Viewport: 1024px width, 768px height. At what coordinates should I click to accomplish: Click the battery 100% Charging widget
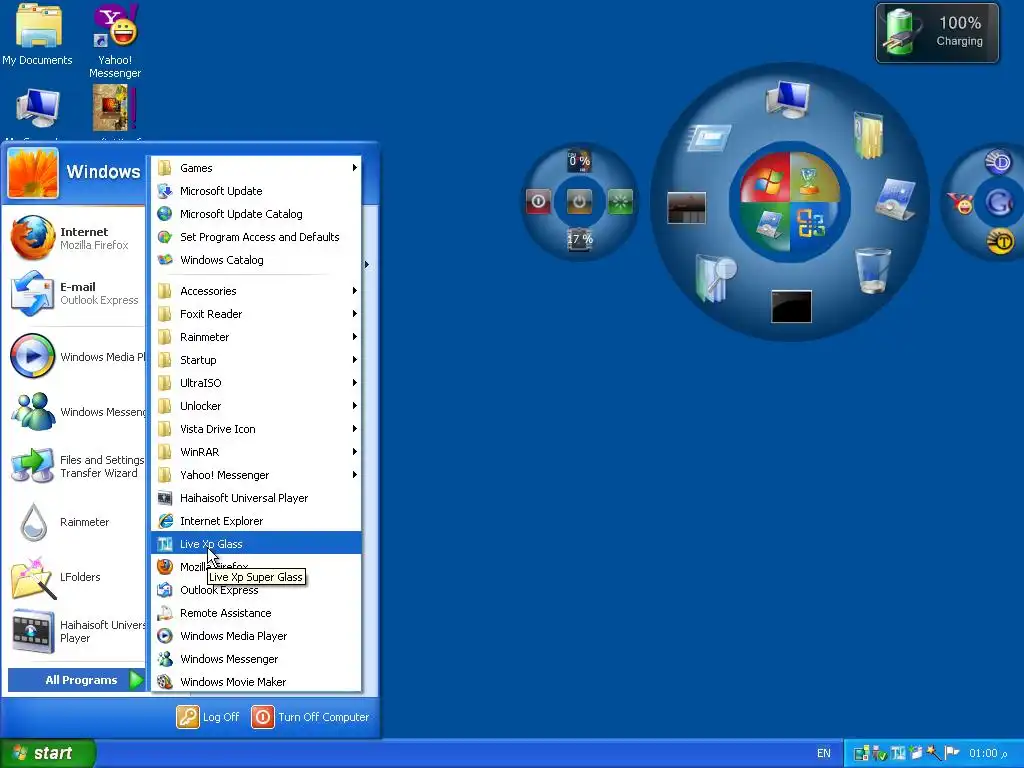[x=937, y=33]
